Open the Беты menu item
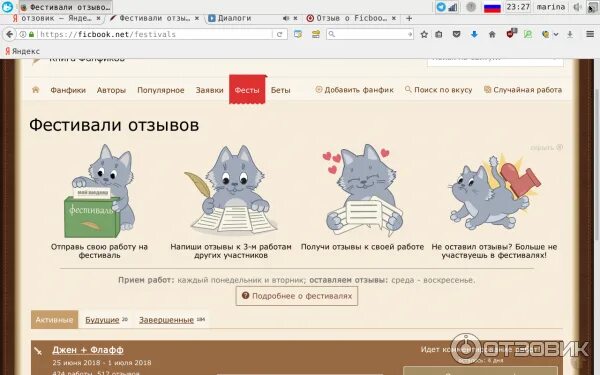600x375 pixels. click(x=280, y=90)
